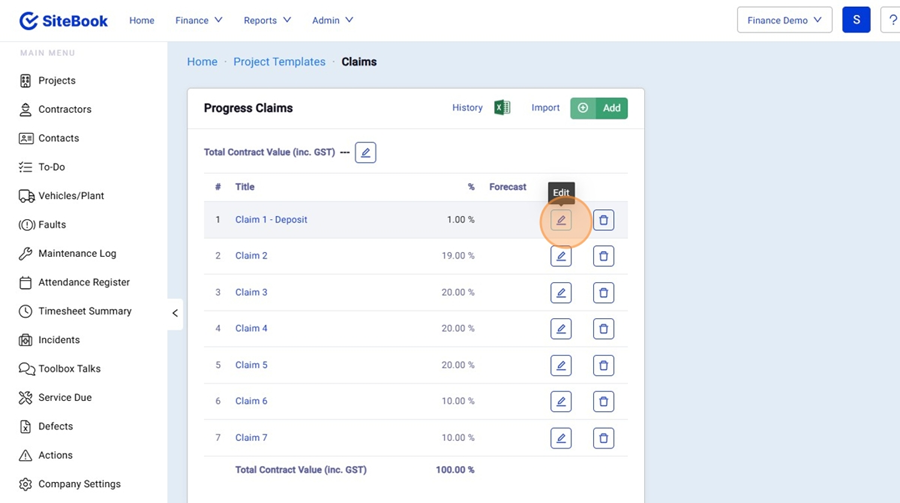Remove Claim 6 with the trash icon

(603, 402)
